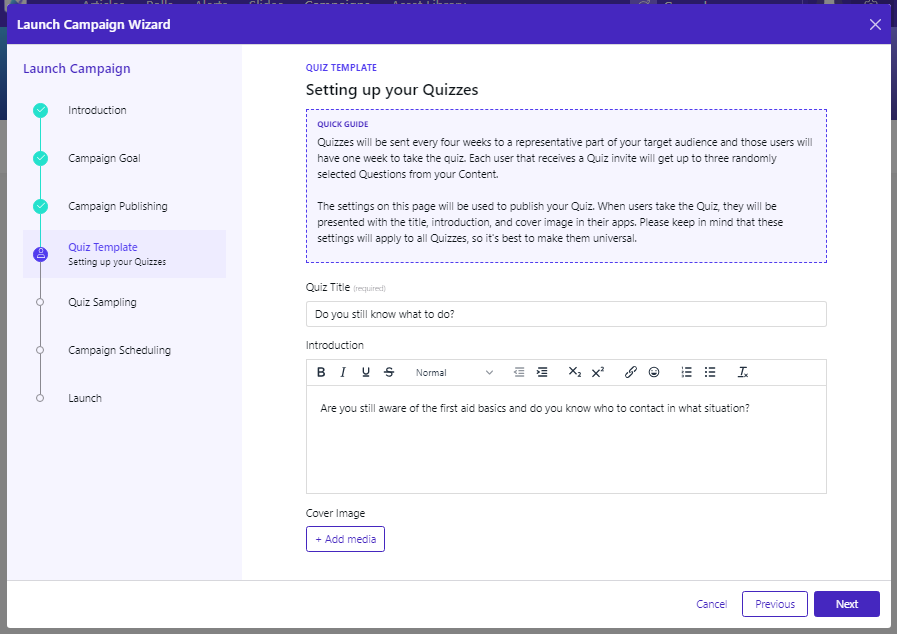Go to the Campaign Goal step
This screenshot has width=897, height=634.
(x=104, y=158)
